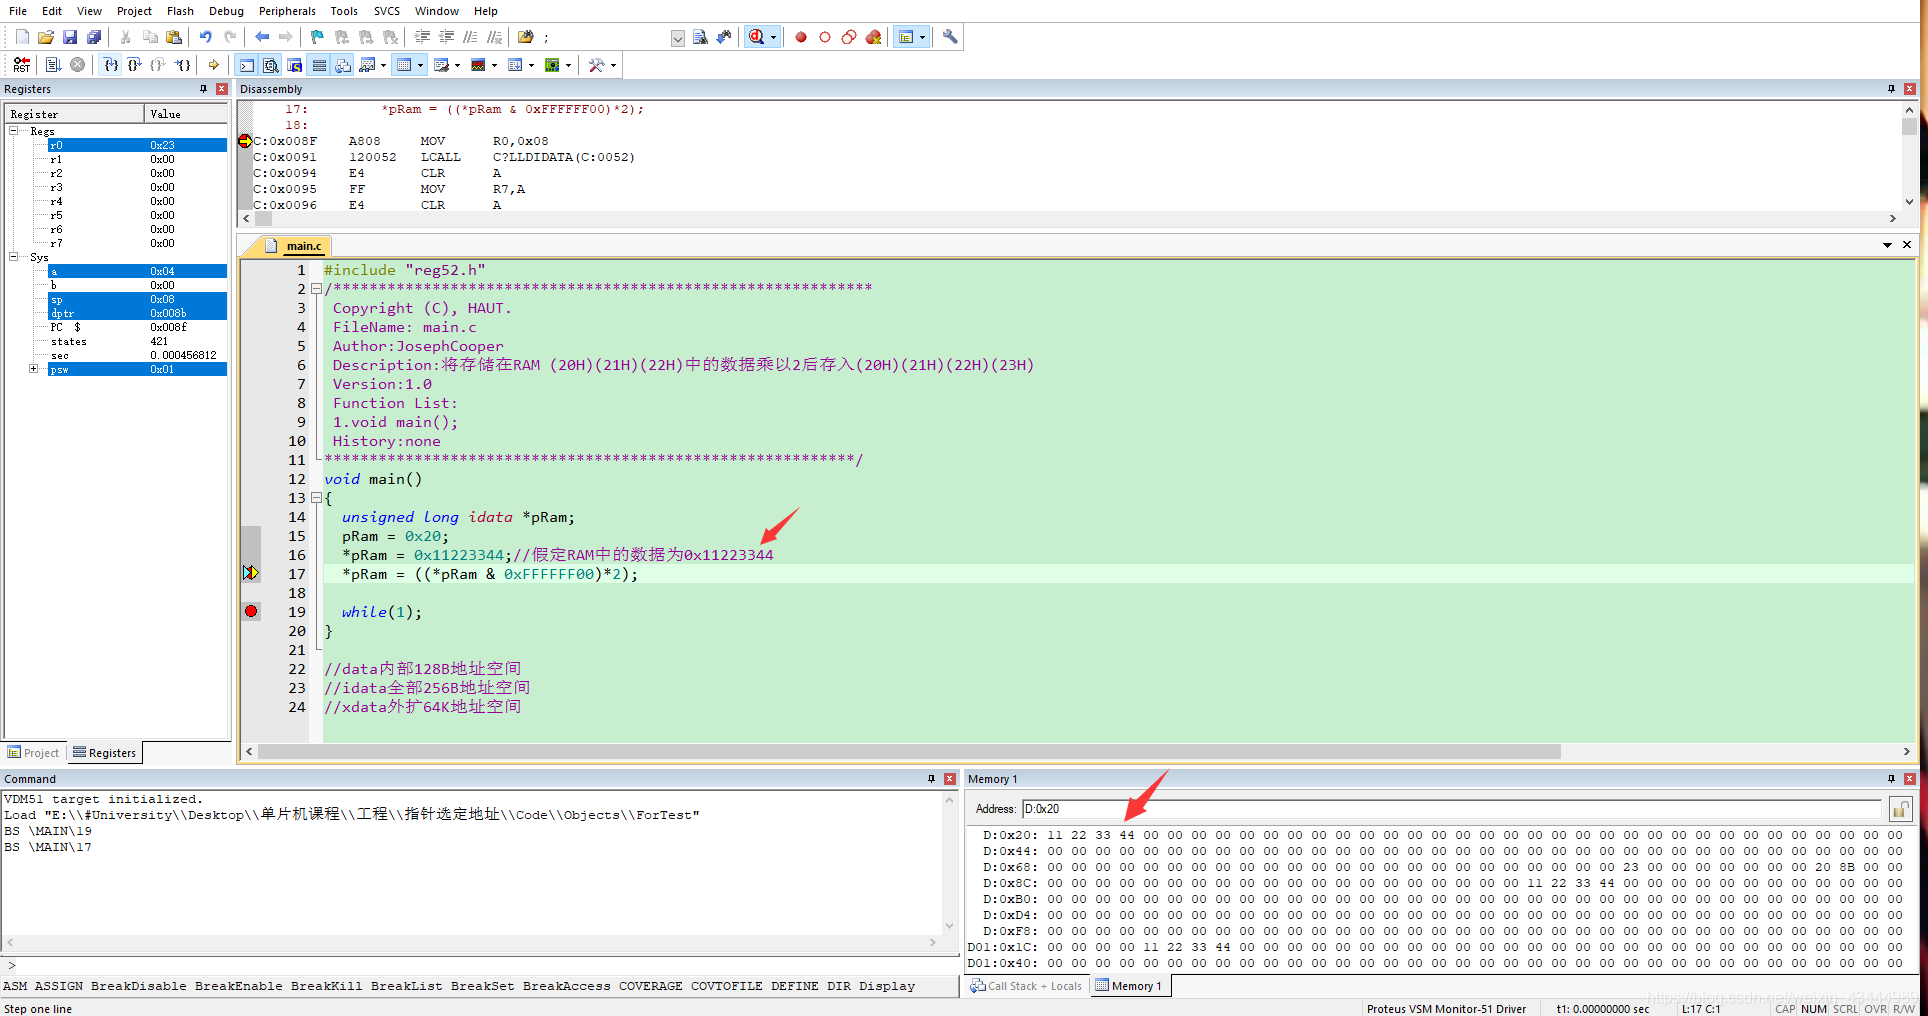Viewport: 1928px width, 1016px height.
Task: Open the System Viewer dropdown arrow
Action: [x=568, y=65]
